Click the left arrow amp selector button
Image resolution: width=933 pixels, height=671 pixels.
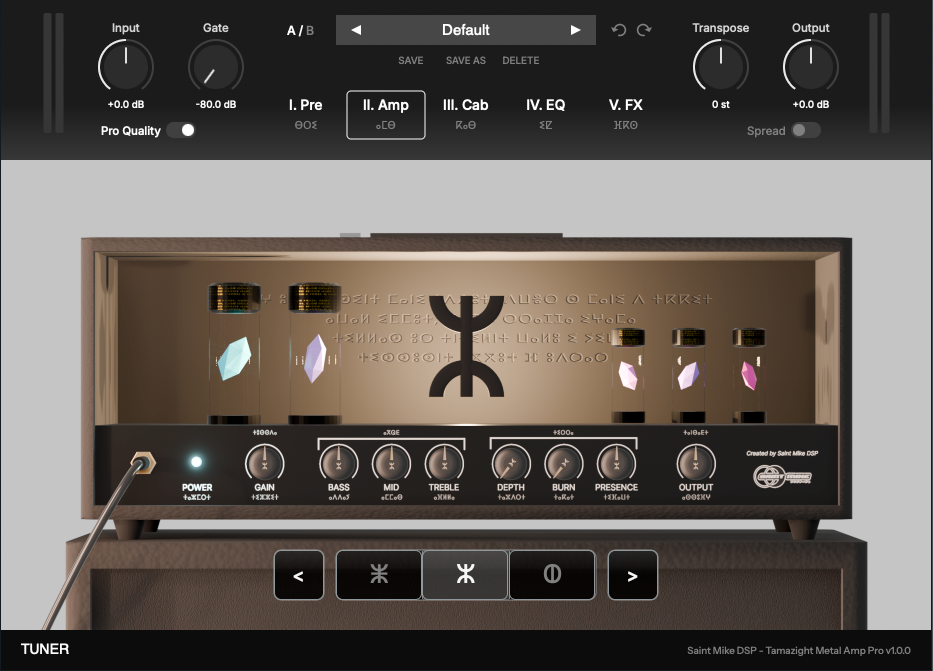299,575
